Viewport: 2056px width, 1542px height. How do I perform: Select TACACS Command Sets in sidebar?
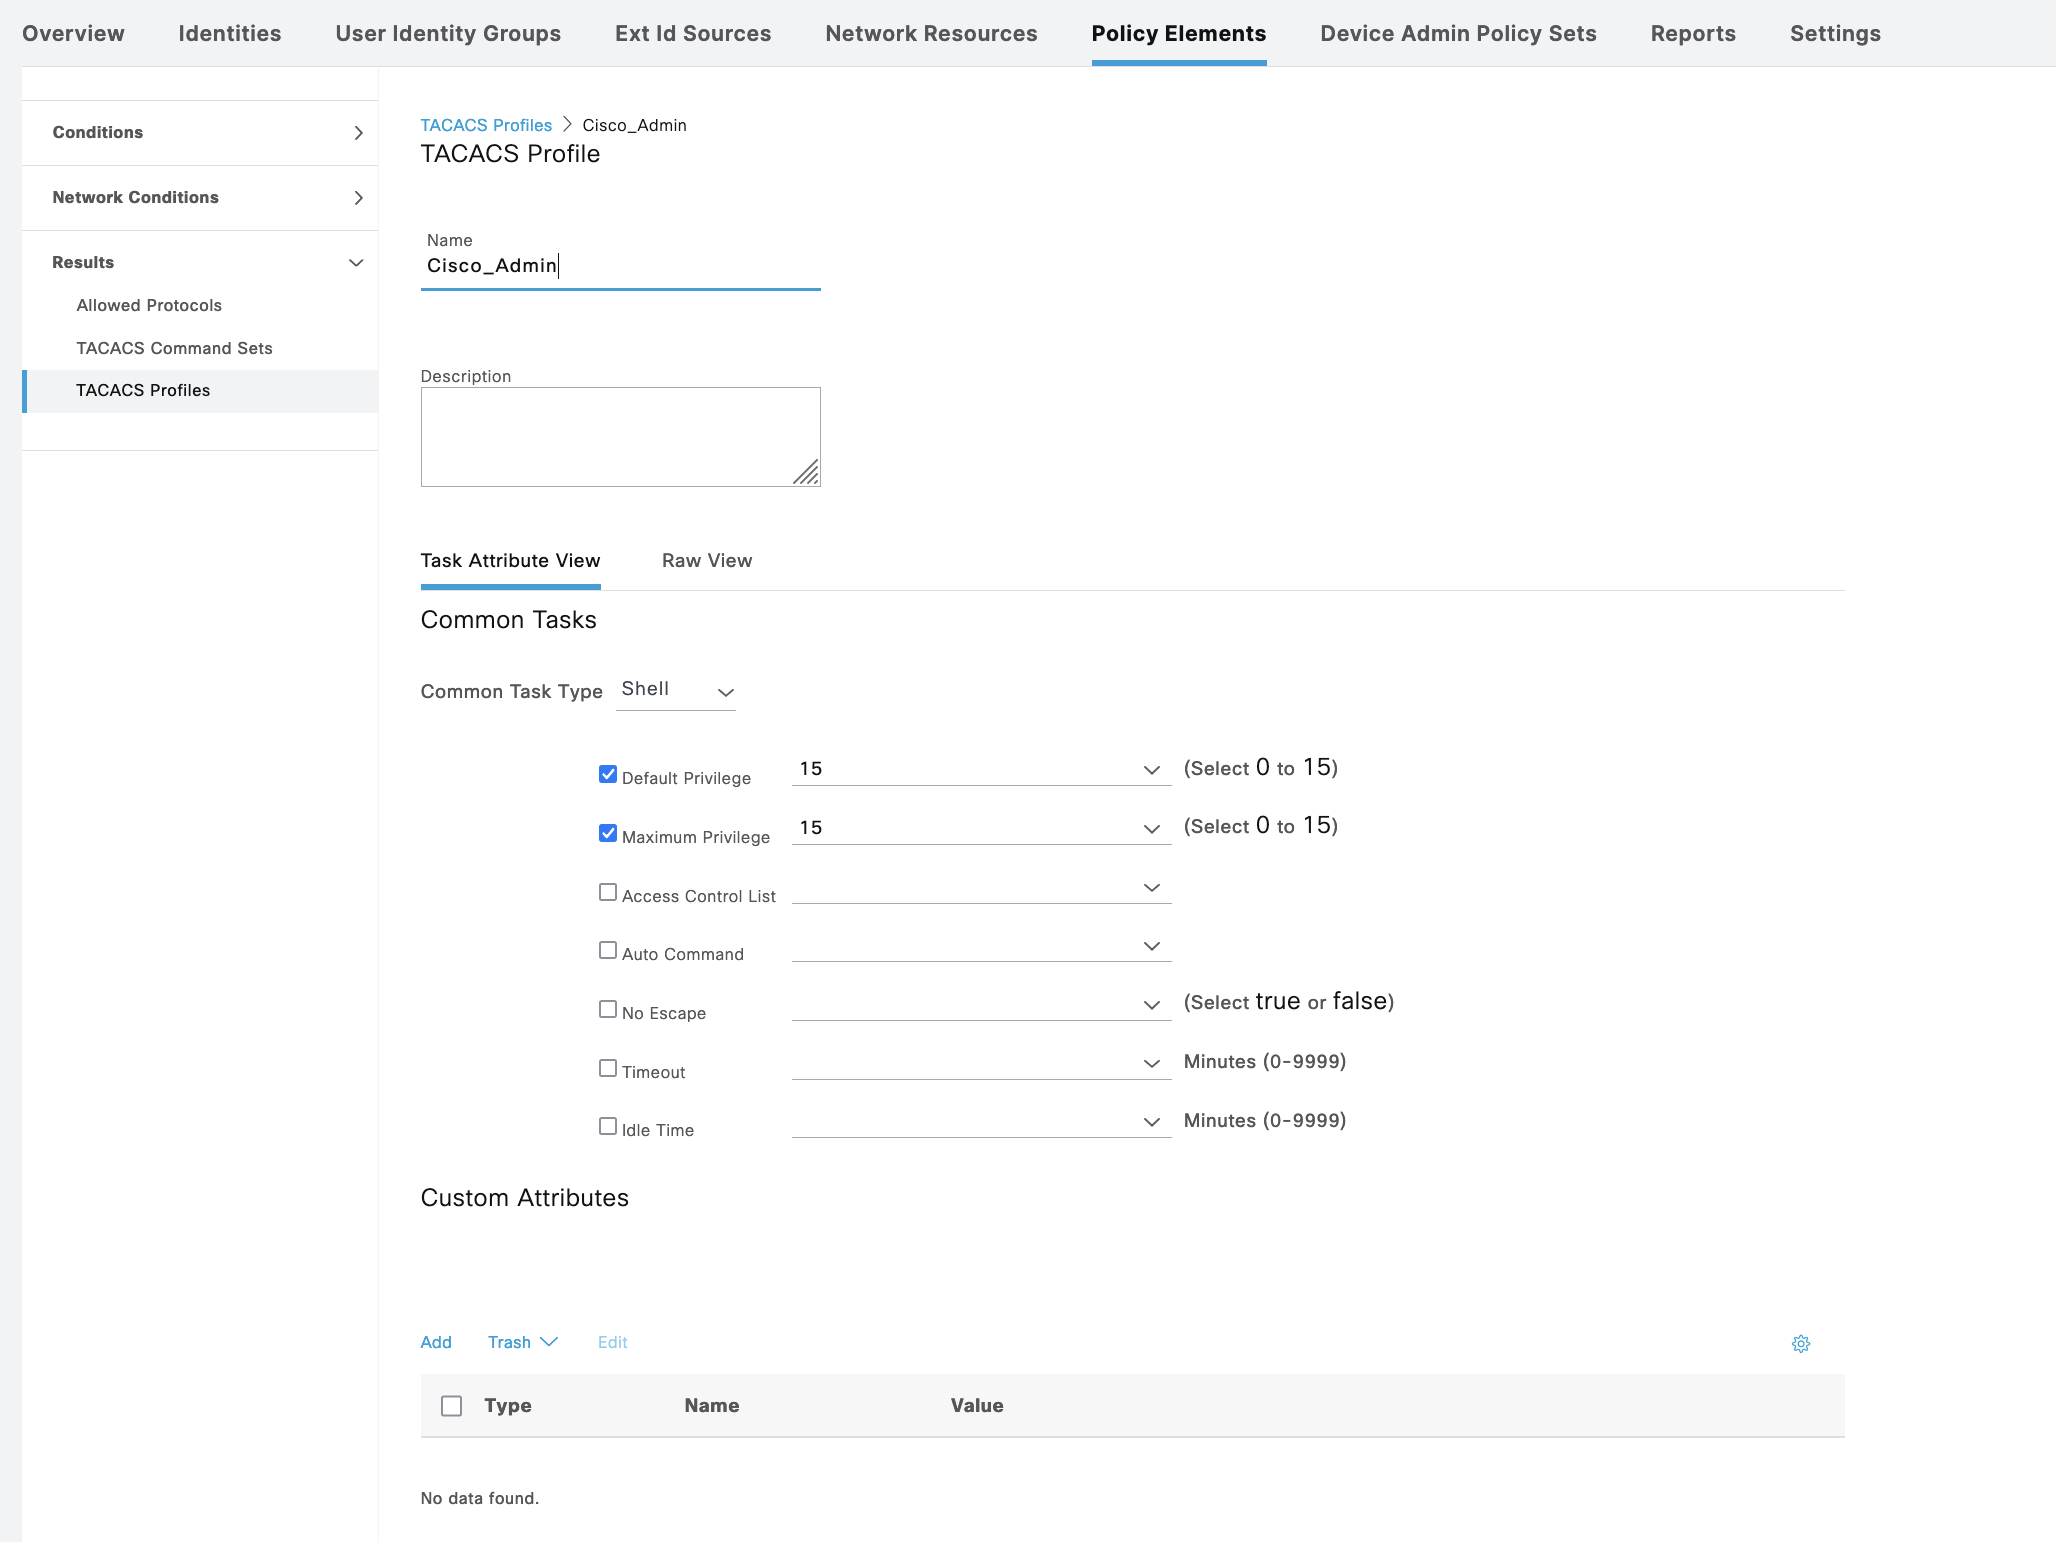point(174,348)
